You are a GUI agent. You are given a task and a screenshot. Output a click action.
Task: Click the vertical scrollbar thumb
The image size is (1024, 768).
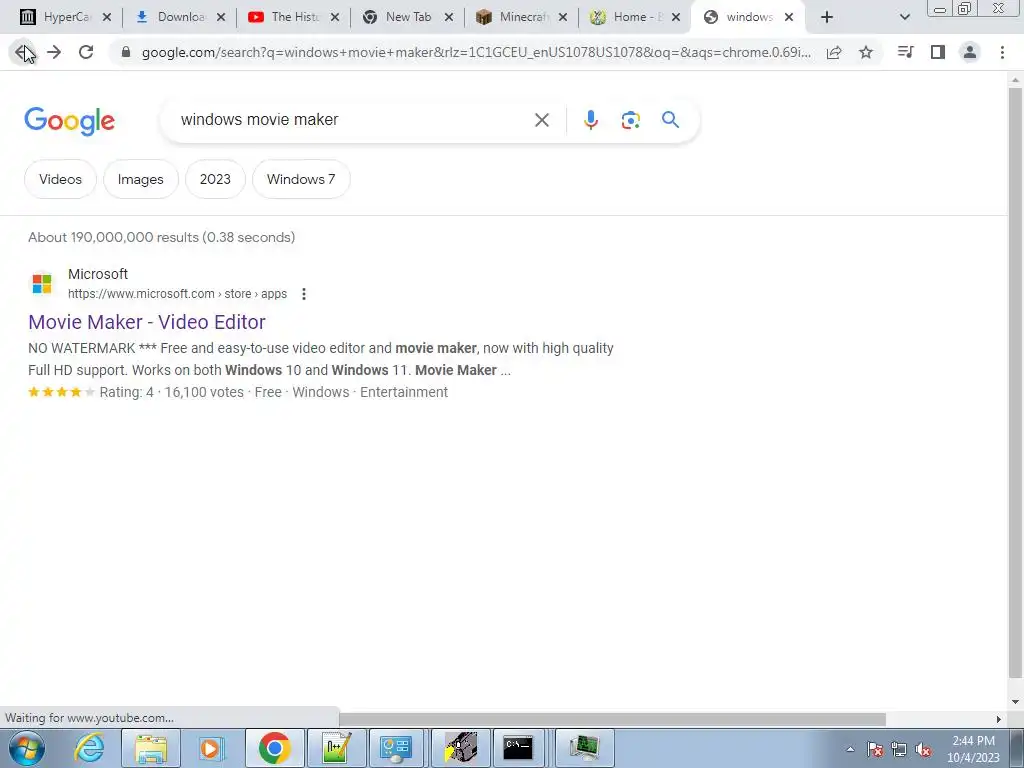point(1015,383)
